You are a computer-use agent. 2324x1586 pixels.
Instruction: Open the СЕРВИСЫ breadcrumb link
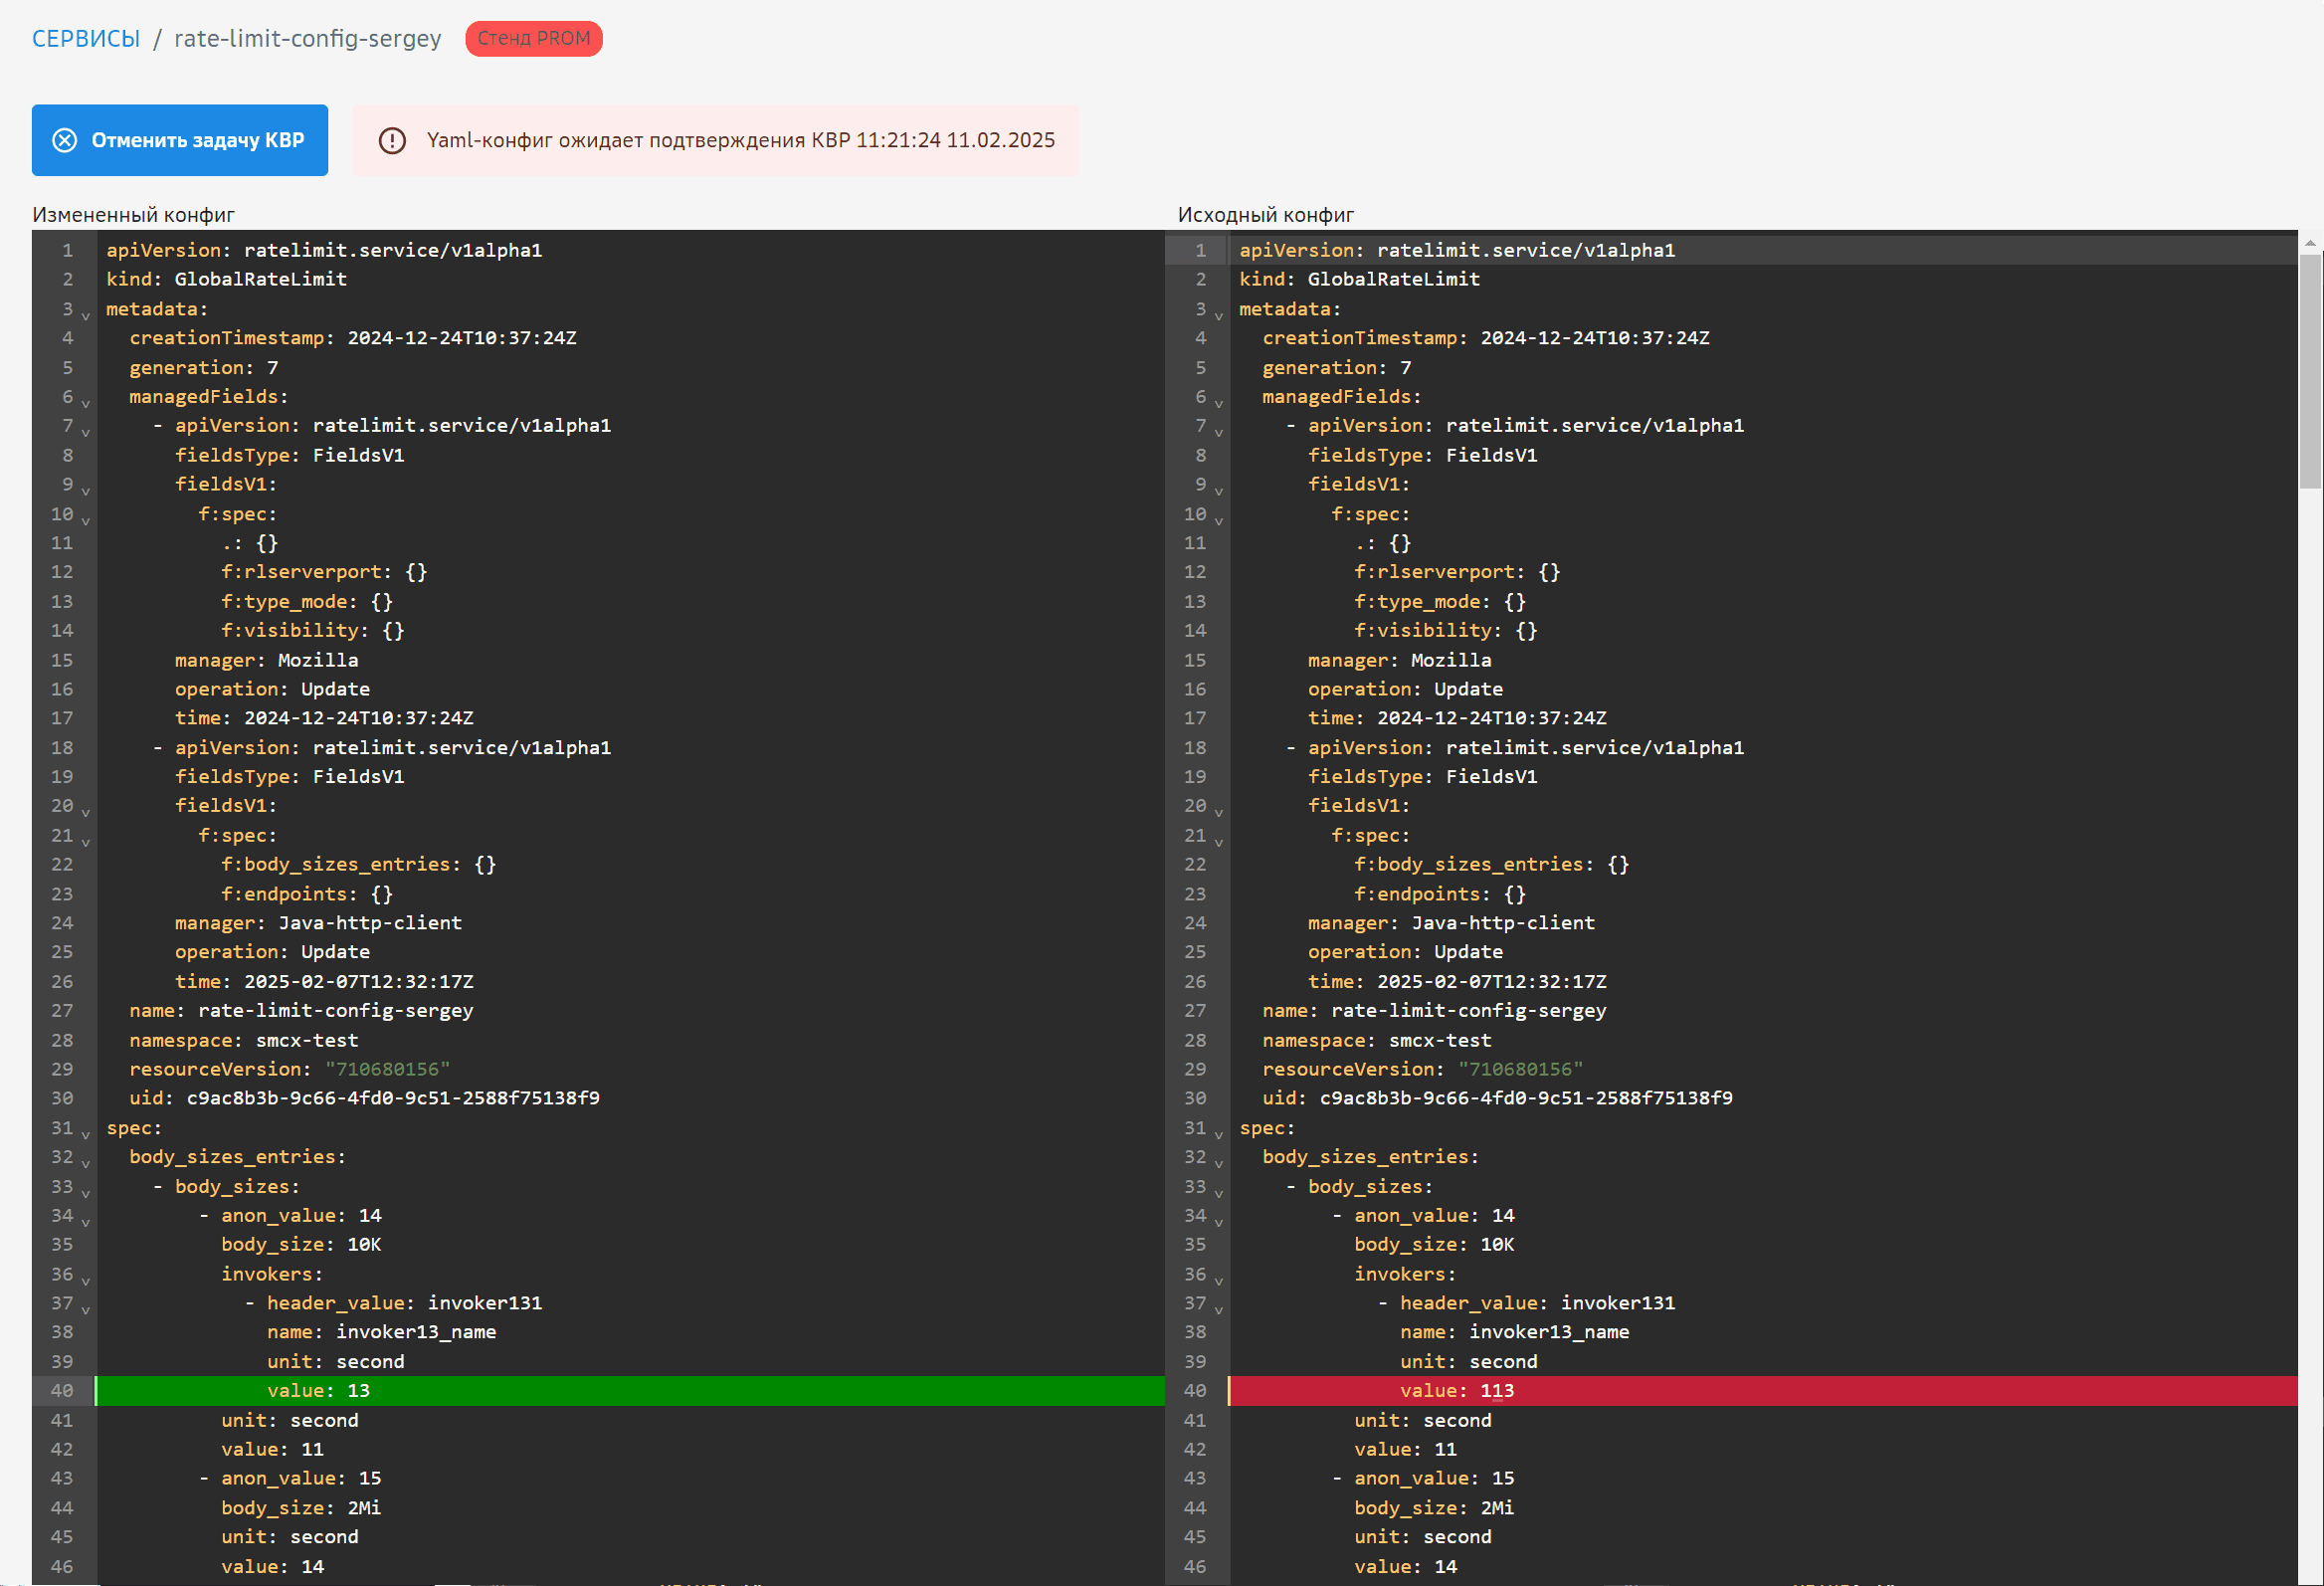[x=86, y=38]
